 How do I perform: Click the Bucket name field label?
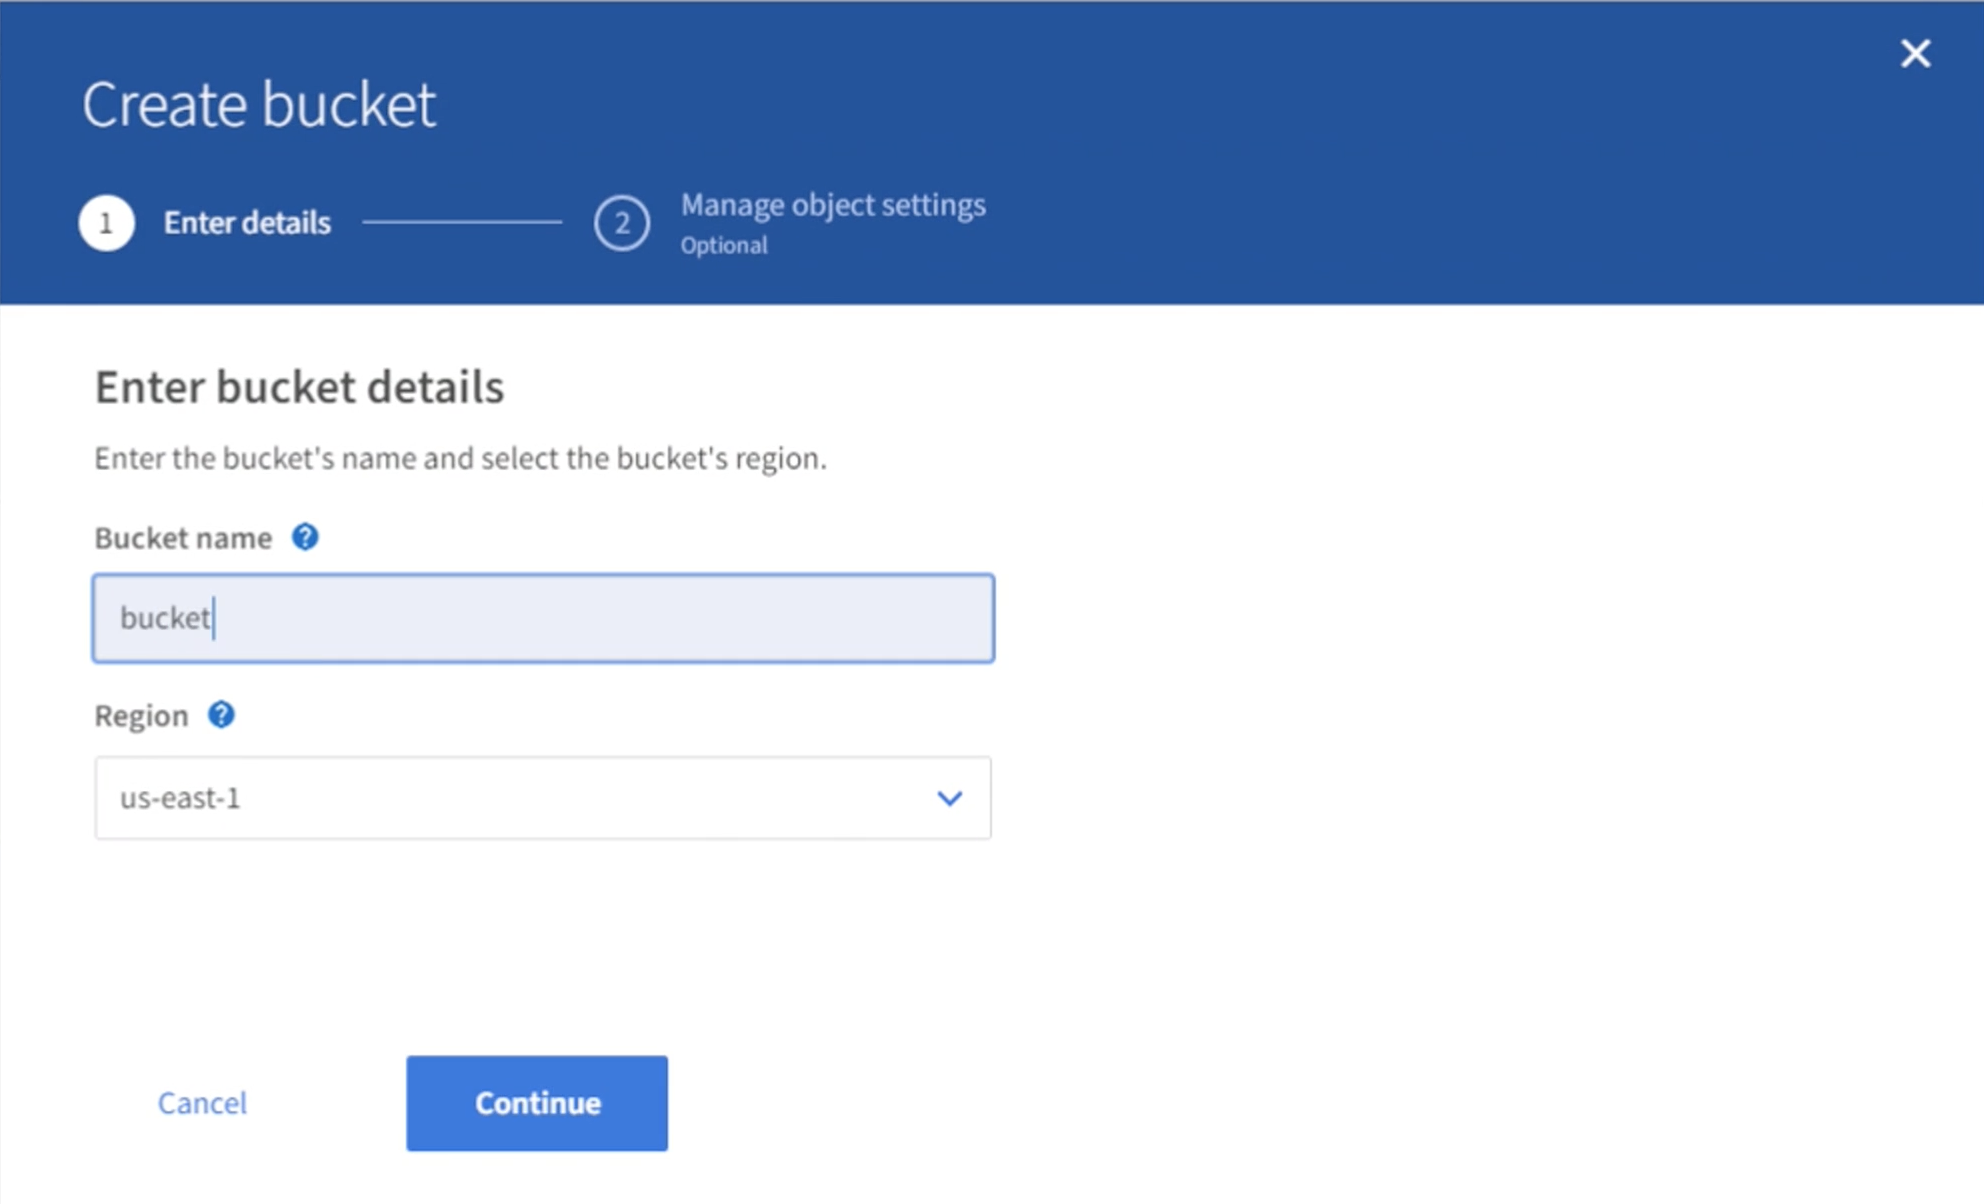click(x=183, y=538)
